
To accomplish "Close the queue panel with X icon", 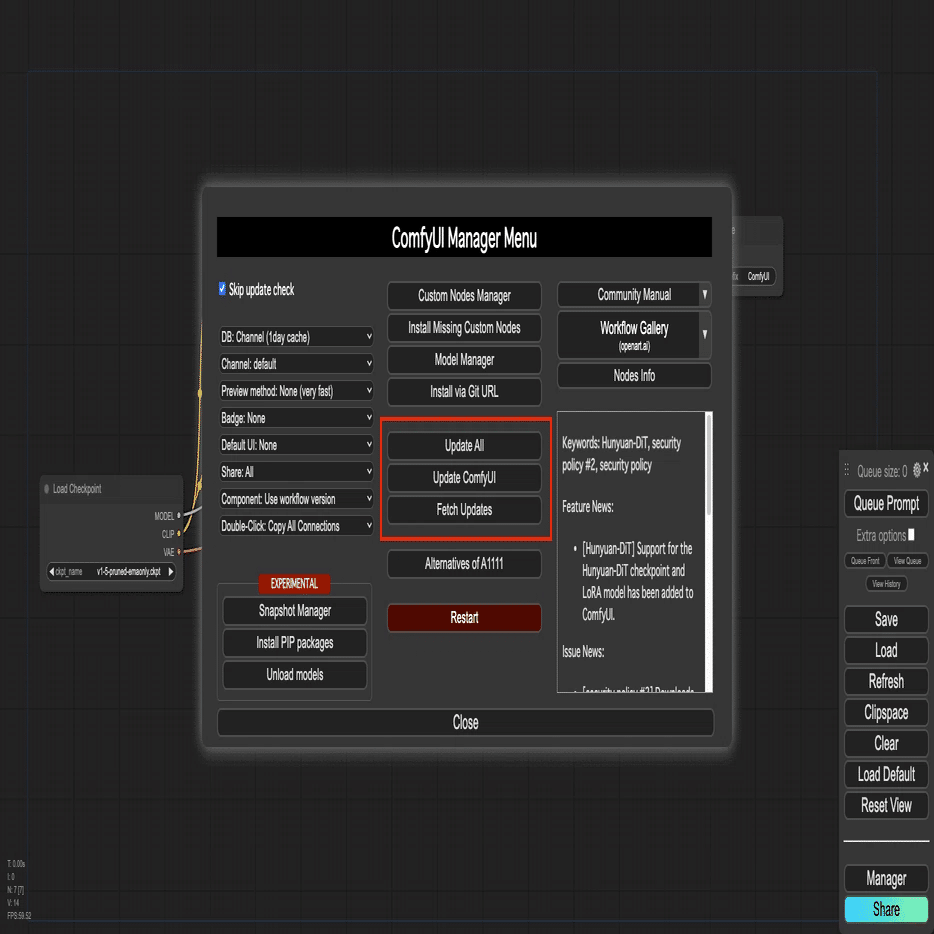I will click(x=926, y=469).
